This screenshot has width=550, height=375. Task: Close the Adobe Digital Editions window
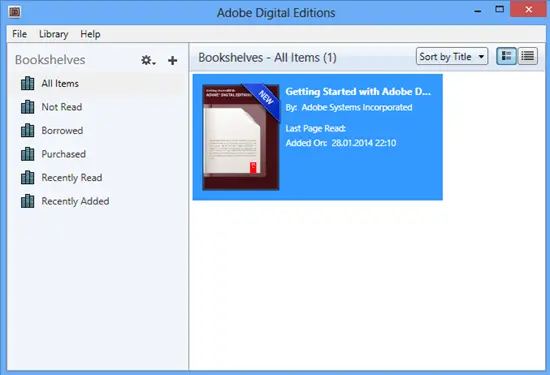click(528, 9)
